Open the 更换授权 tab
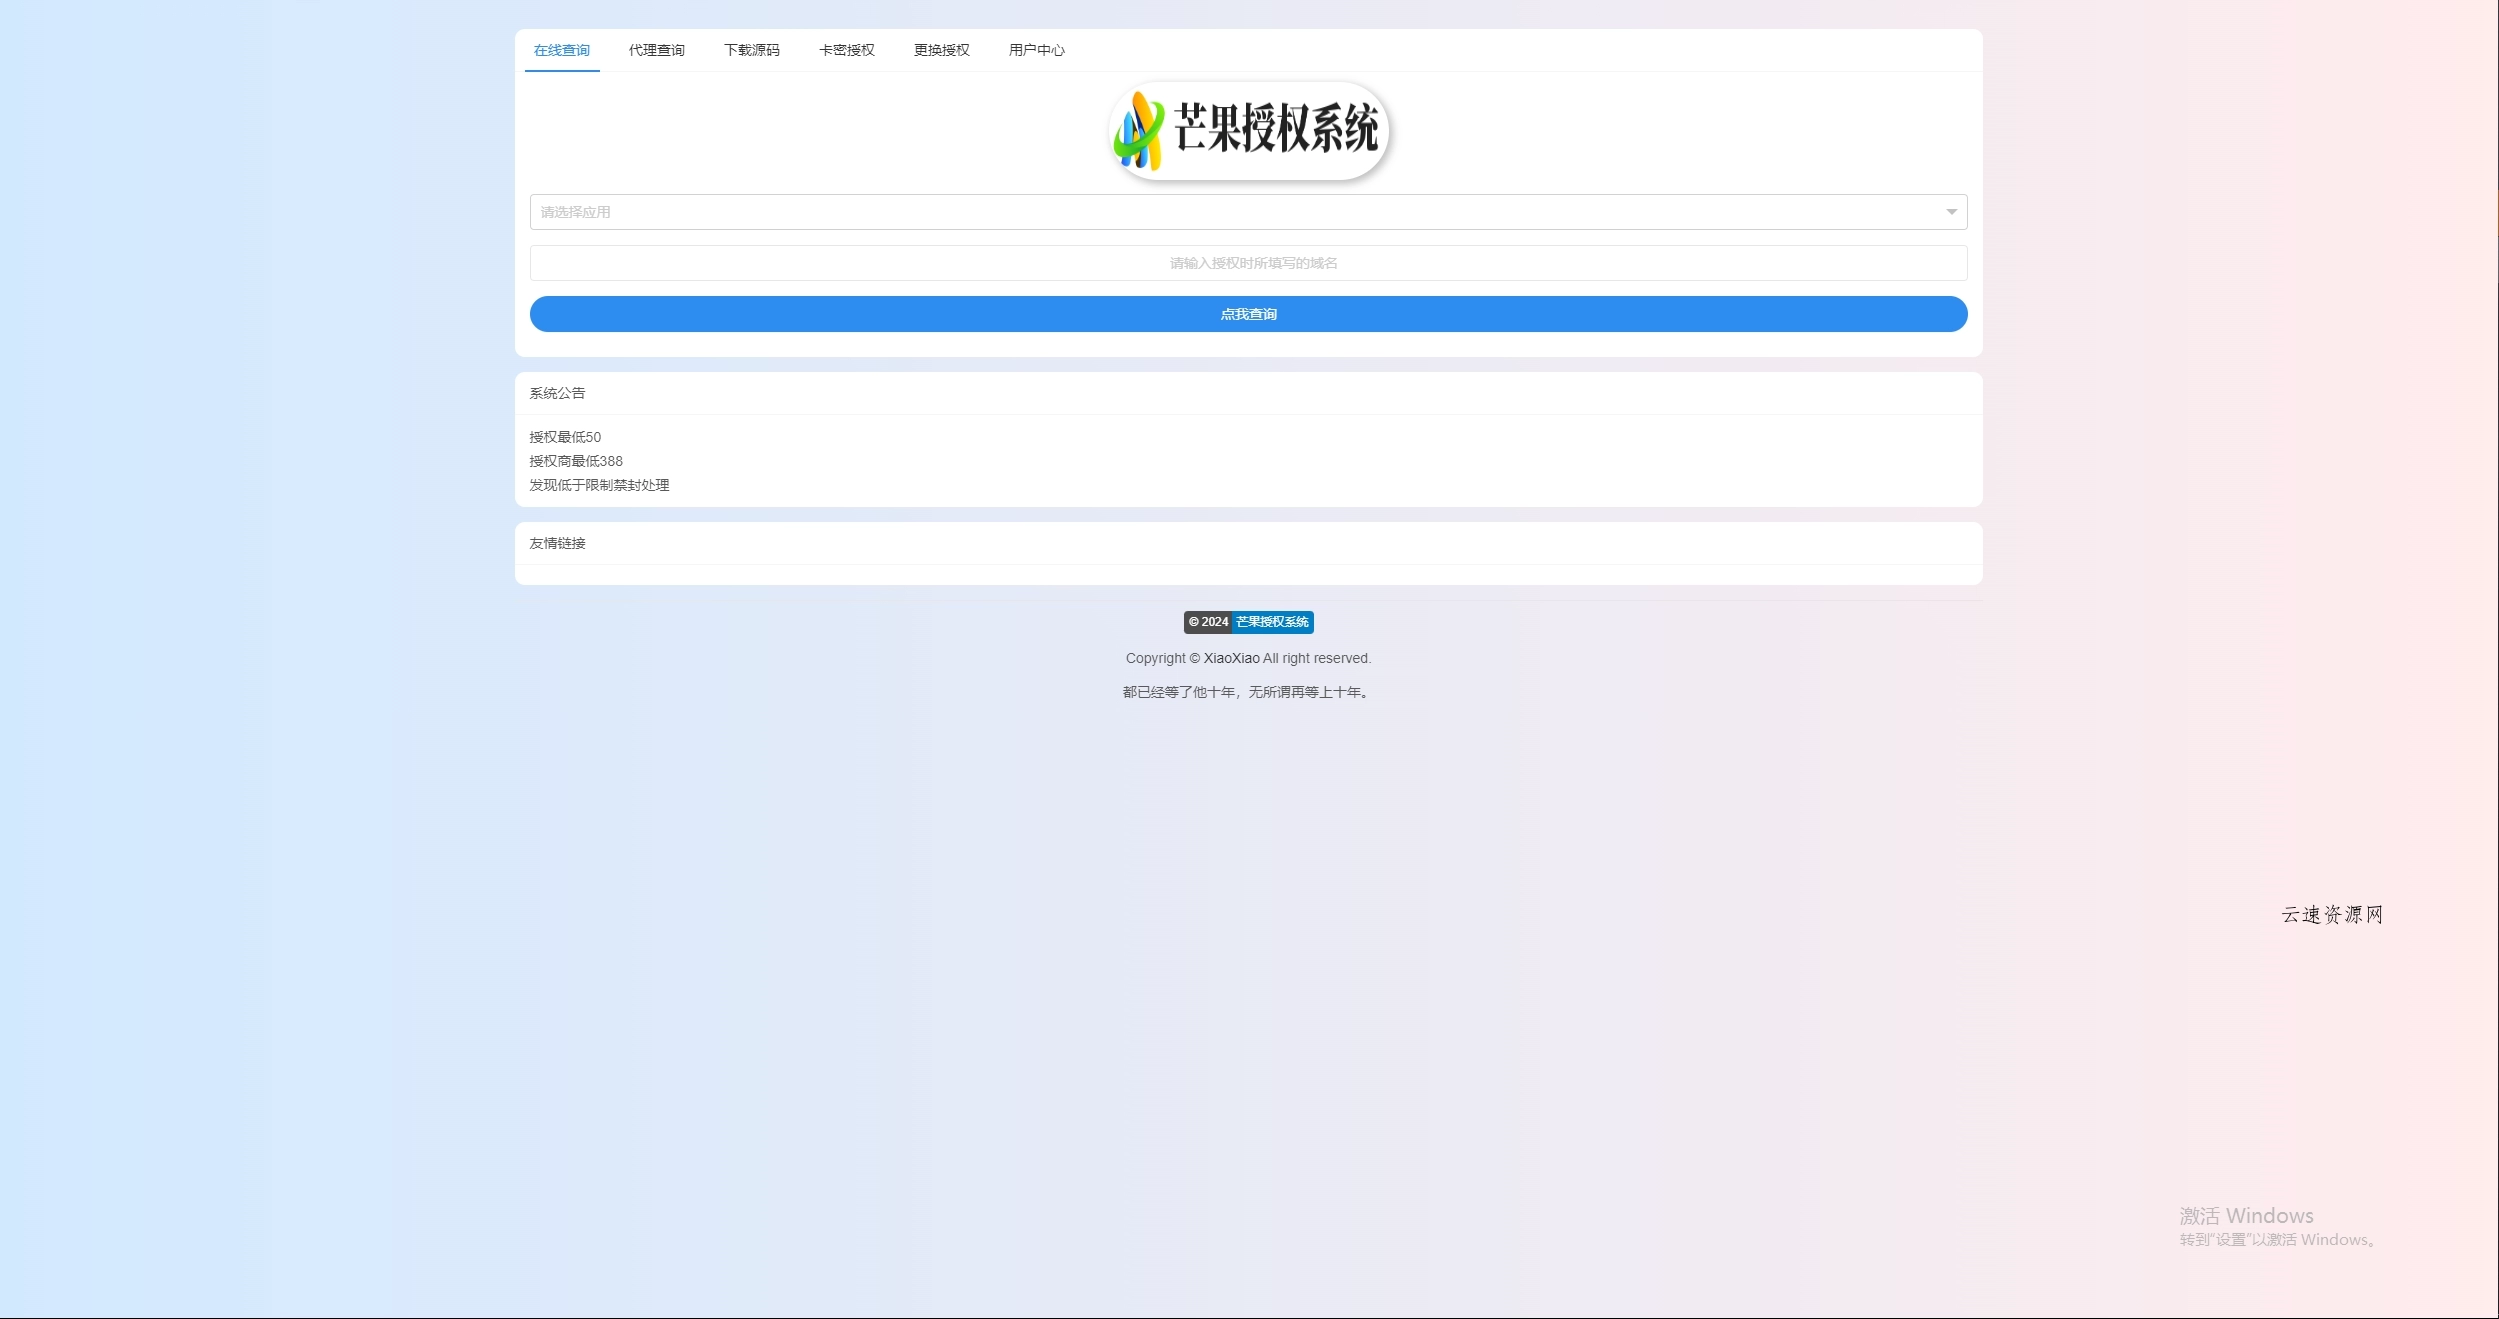The image size is (2499, 1319). [940, 49]
